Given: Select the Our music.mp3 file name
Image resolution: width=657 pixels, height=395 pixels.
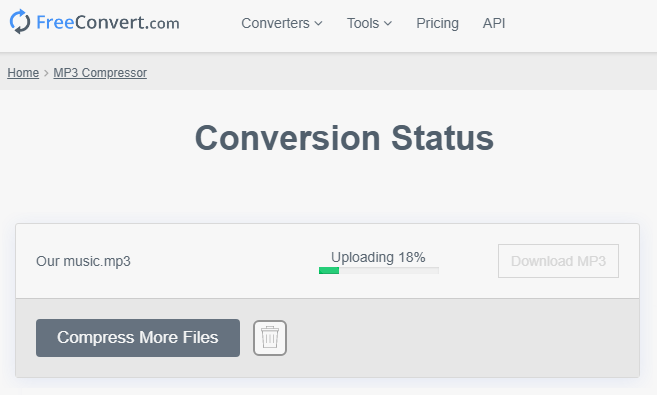Looking at the screenshot, I should click(83, 261).
